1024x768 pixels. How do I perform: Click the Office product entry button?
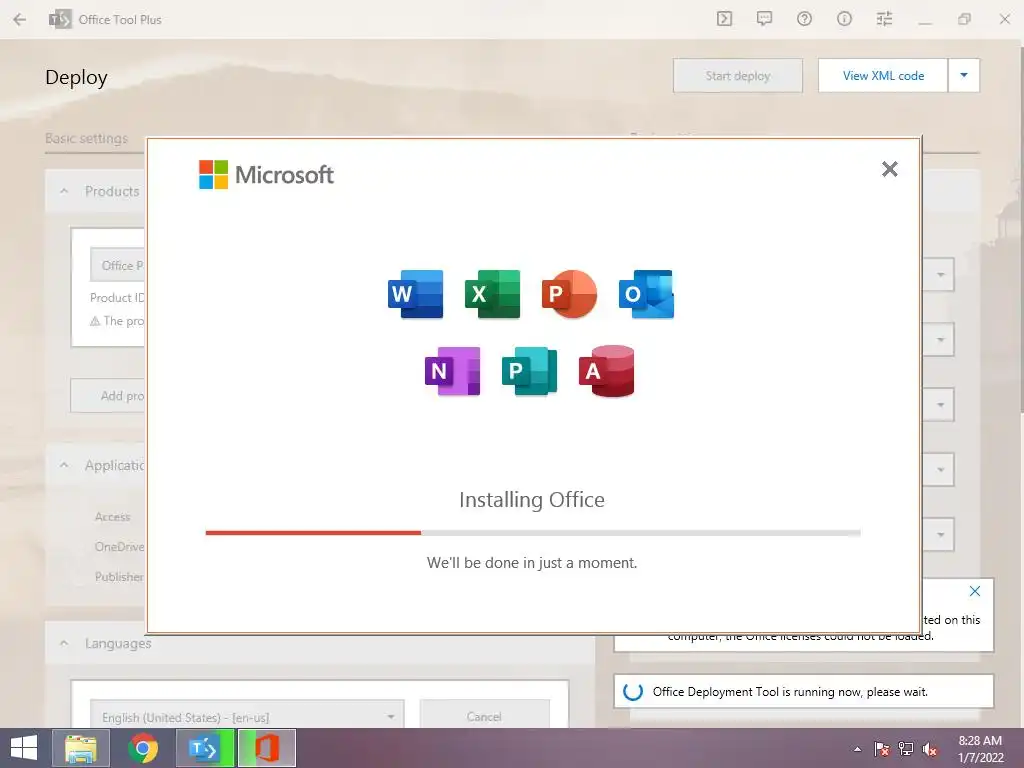118,265
